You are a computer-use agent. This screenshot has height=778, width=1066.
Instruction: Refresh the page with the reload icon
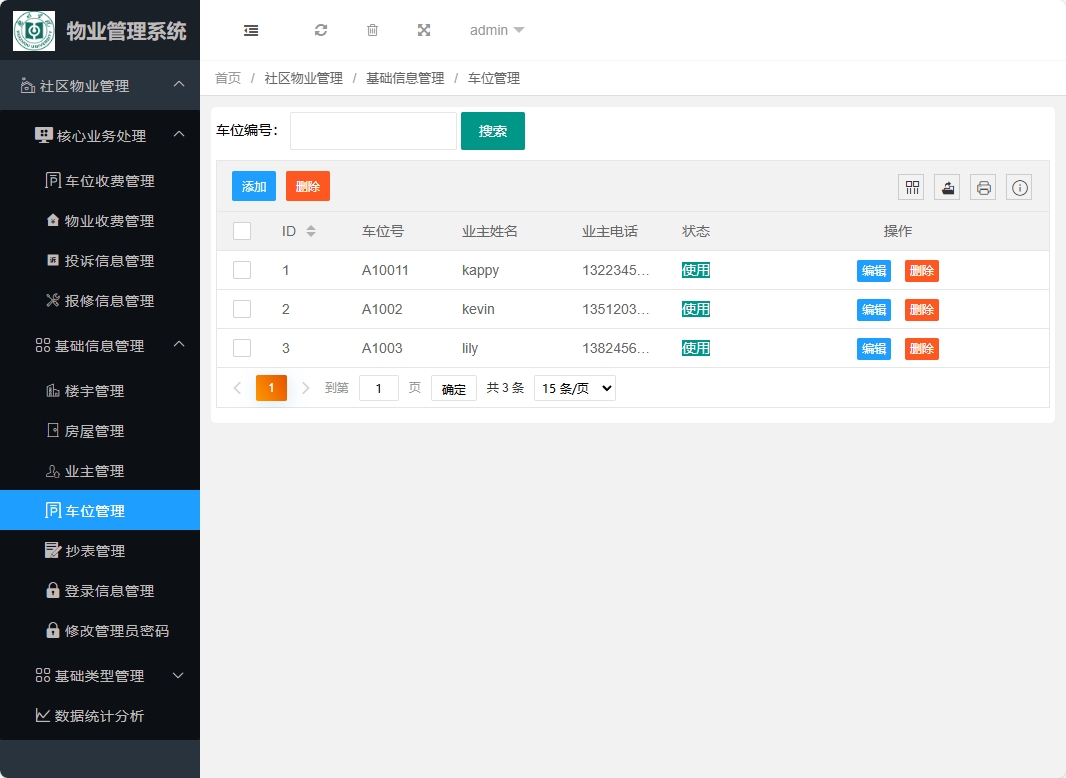(x=320, y=30)
